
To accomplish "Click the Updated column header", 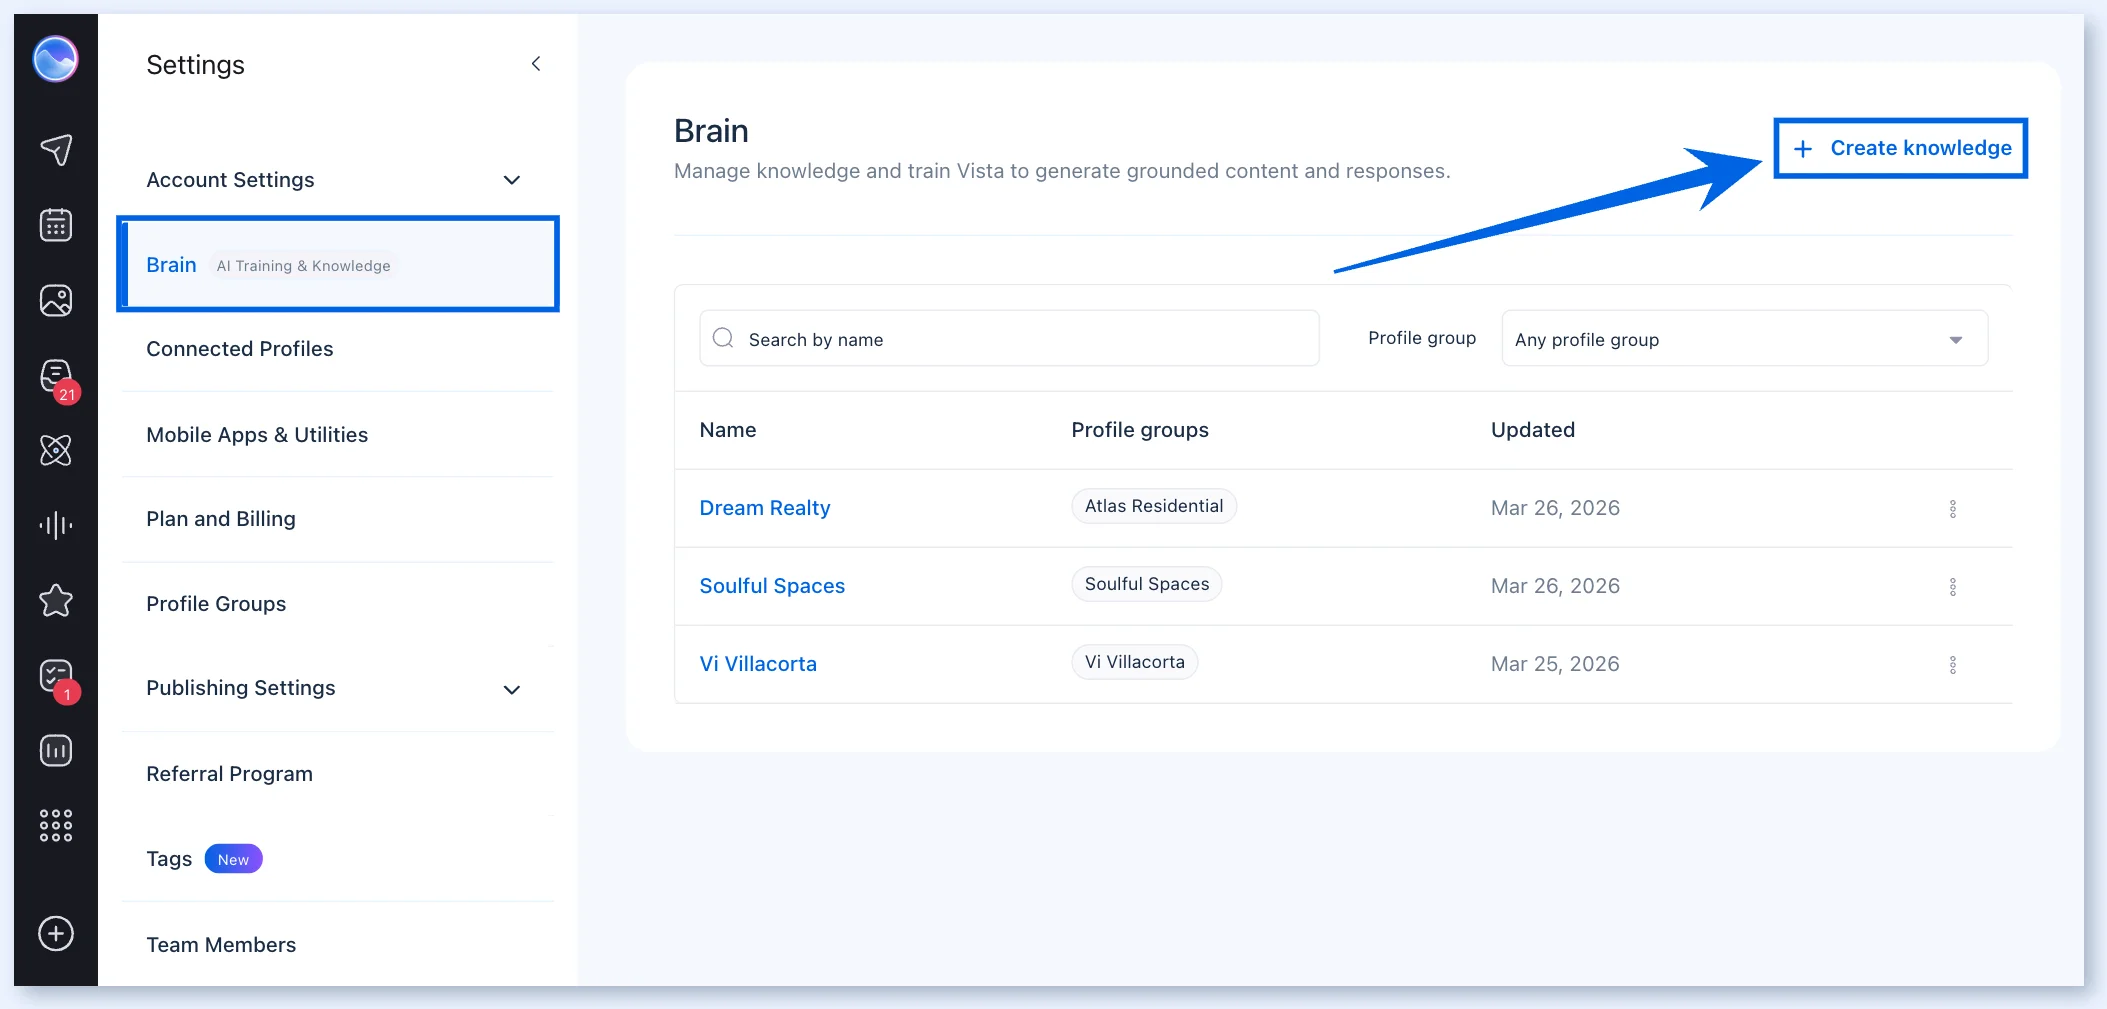I will pyautogui.click(x=1533, y=430).
